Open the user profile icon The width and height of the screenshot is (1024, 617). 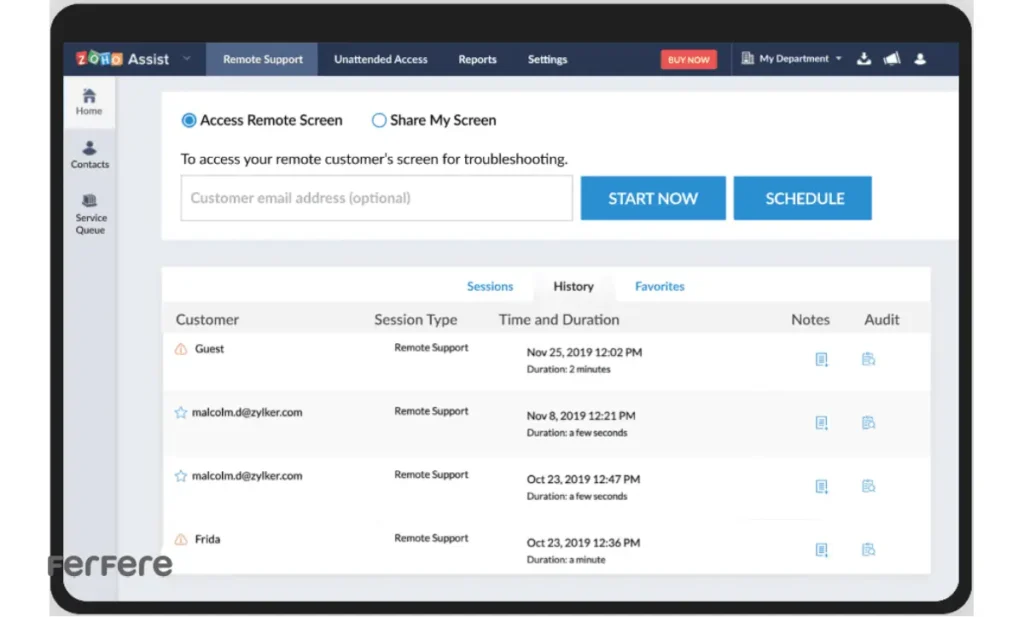pos(920,59)
